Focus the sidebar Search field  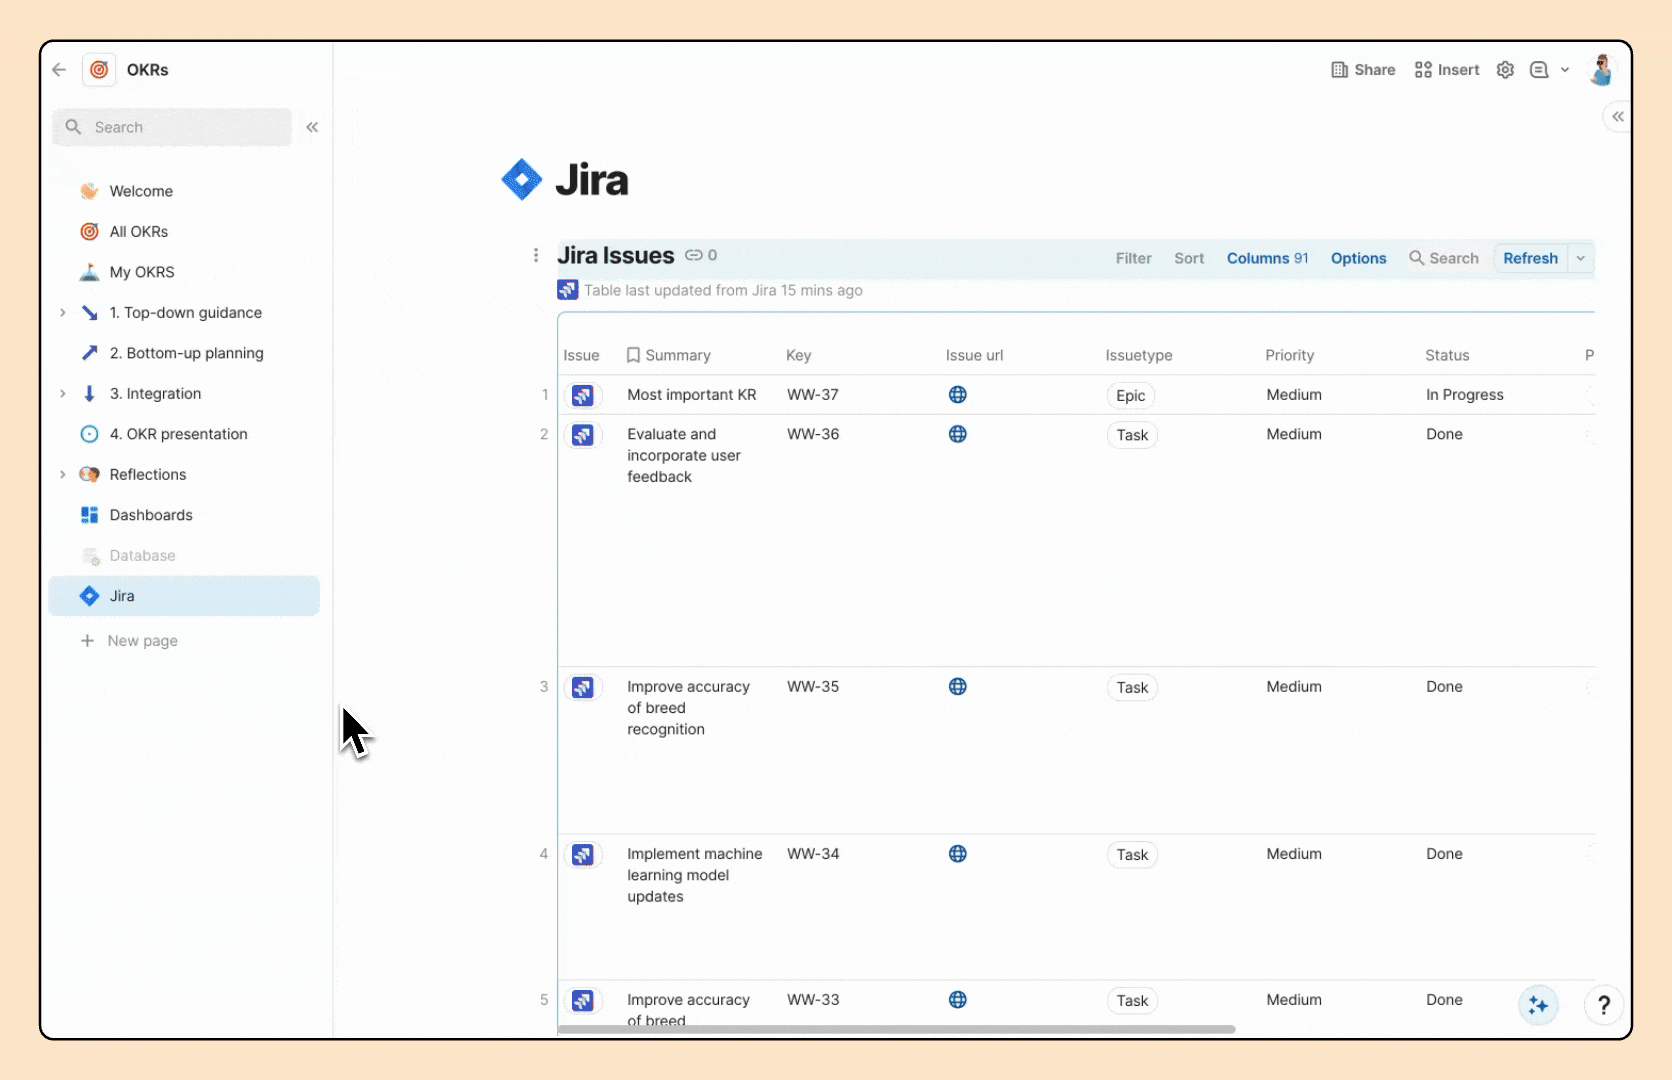172,127
